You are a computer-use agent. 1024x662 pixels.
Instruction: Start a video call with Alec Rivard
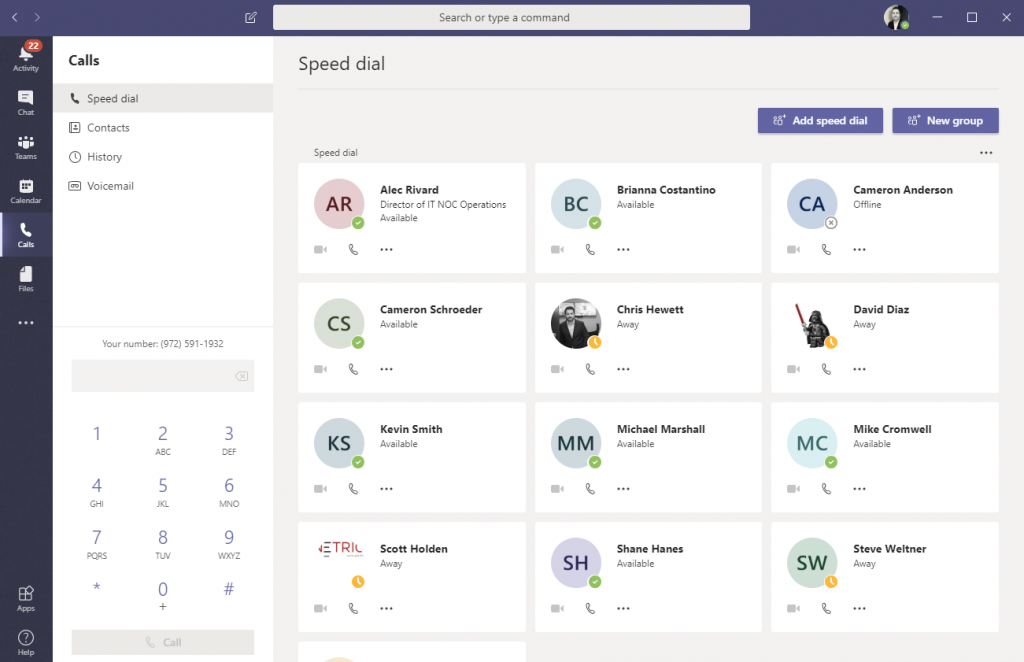click(319, 249)
